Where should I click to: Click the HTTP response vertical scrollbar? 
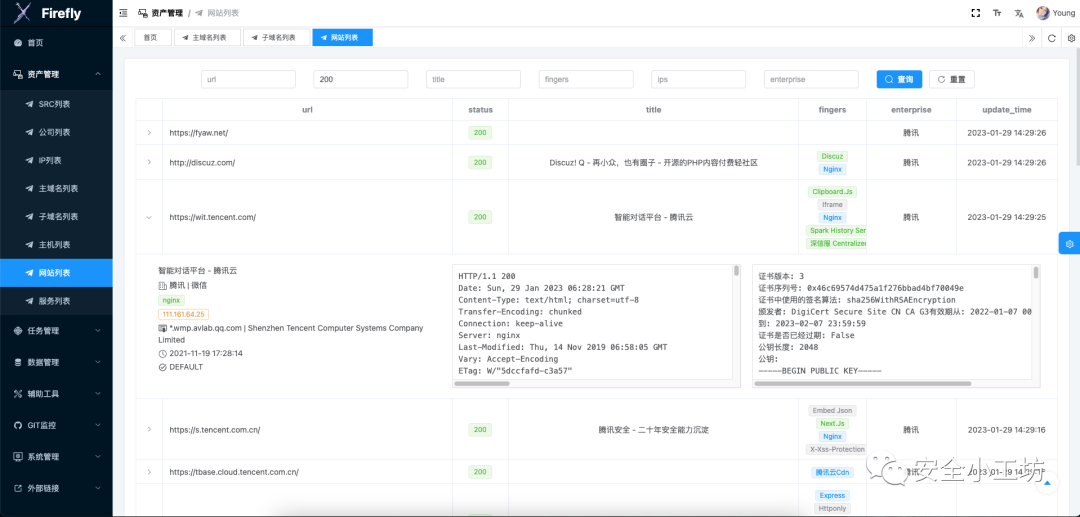click(736, 271)
